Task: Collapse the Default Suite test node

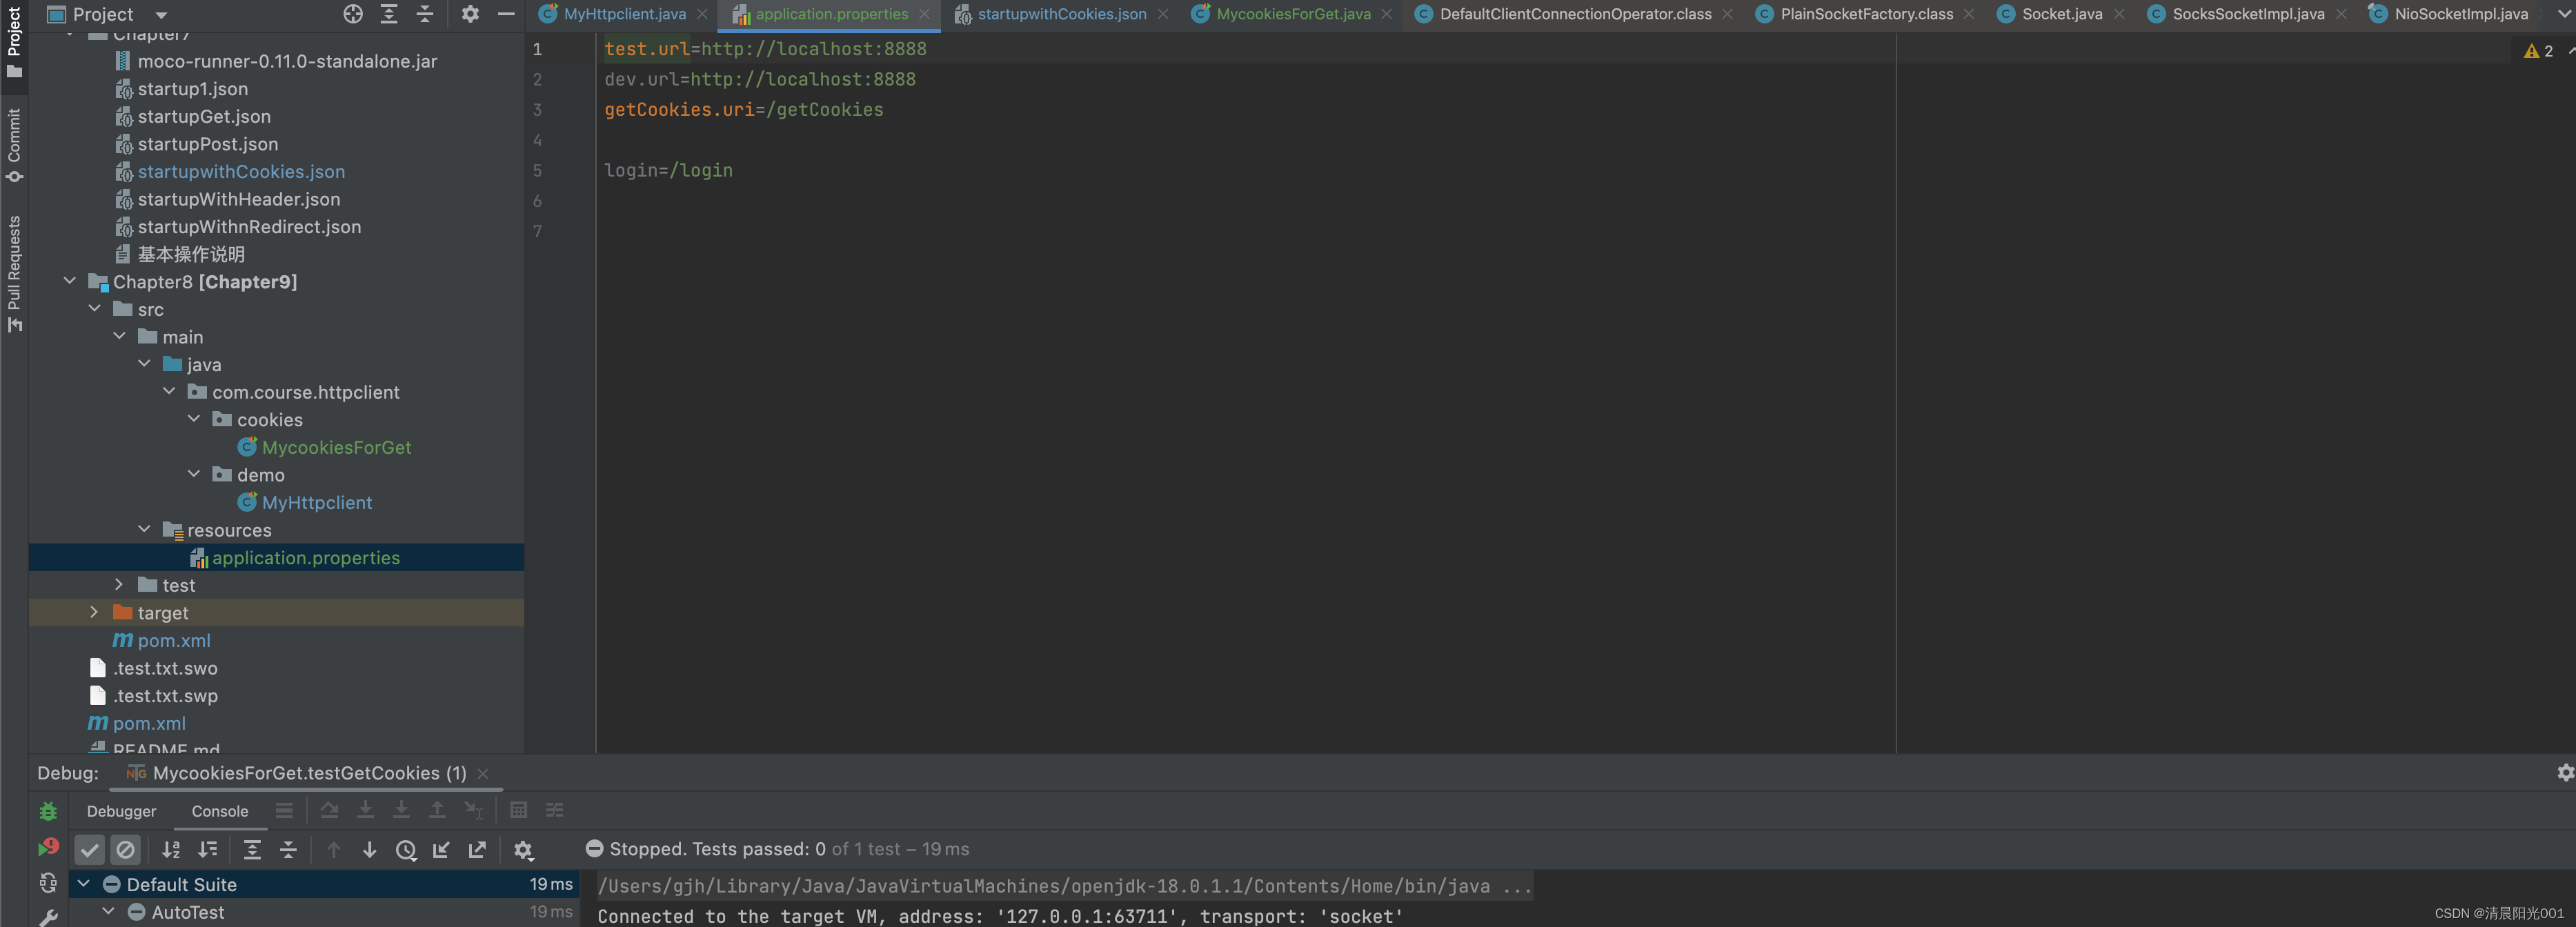Action: [83, 884]
